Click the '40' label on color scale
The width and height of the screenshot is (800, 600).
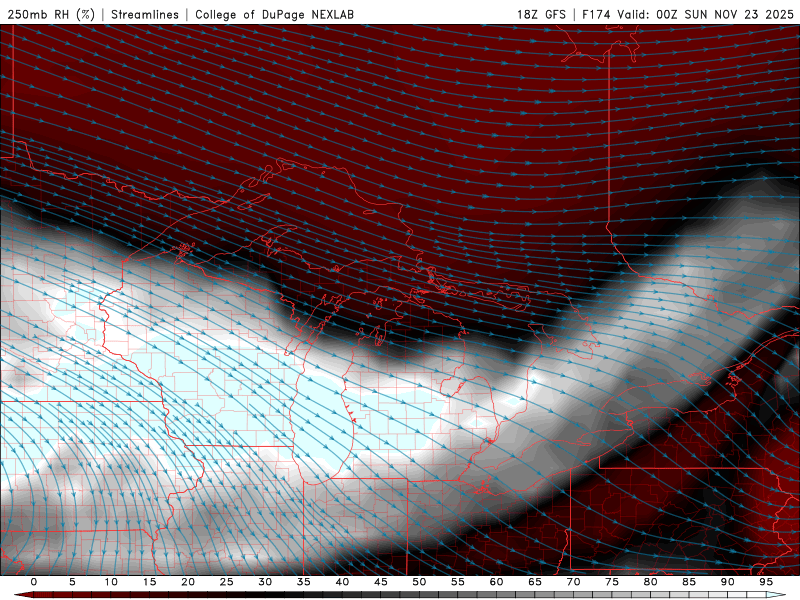coord(342,582)
